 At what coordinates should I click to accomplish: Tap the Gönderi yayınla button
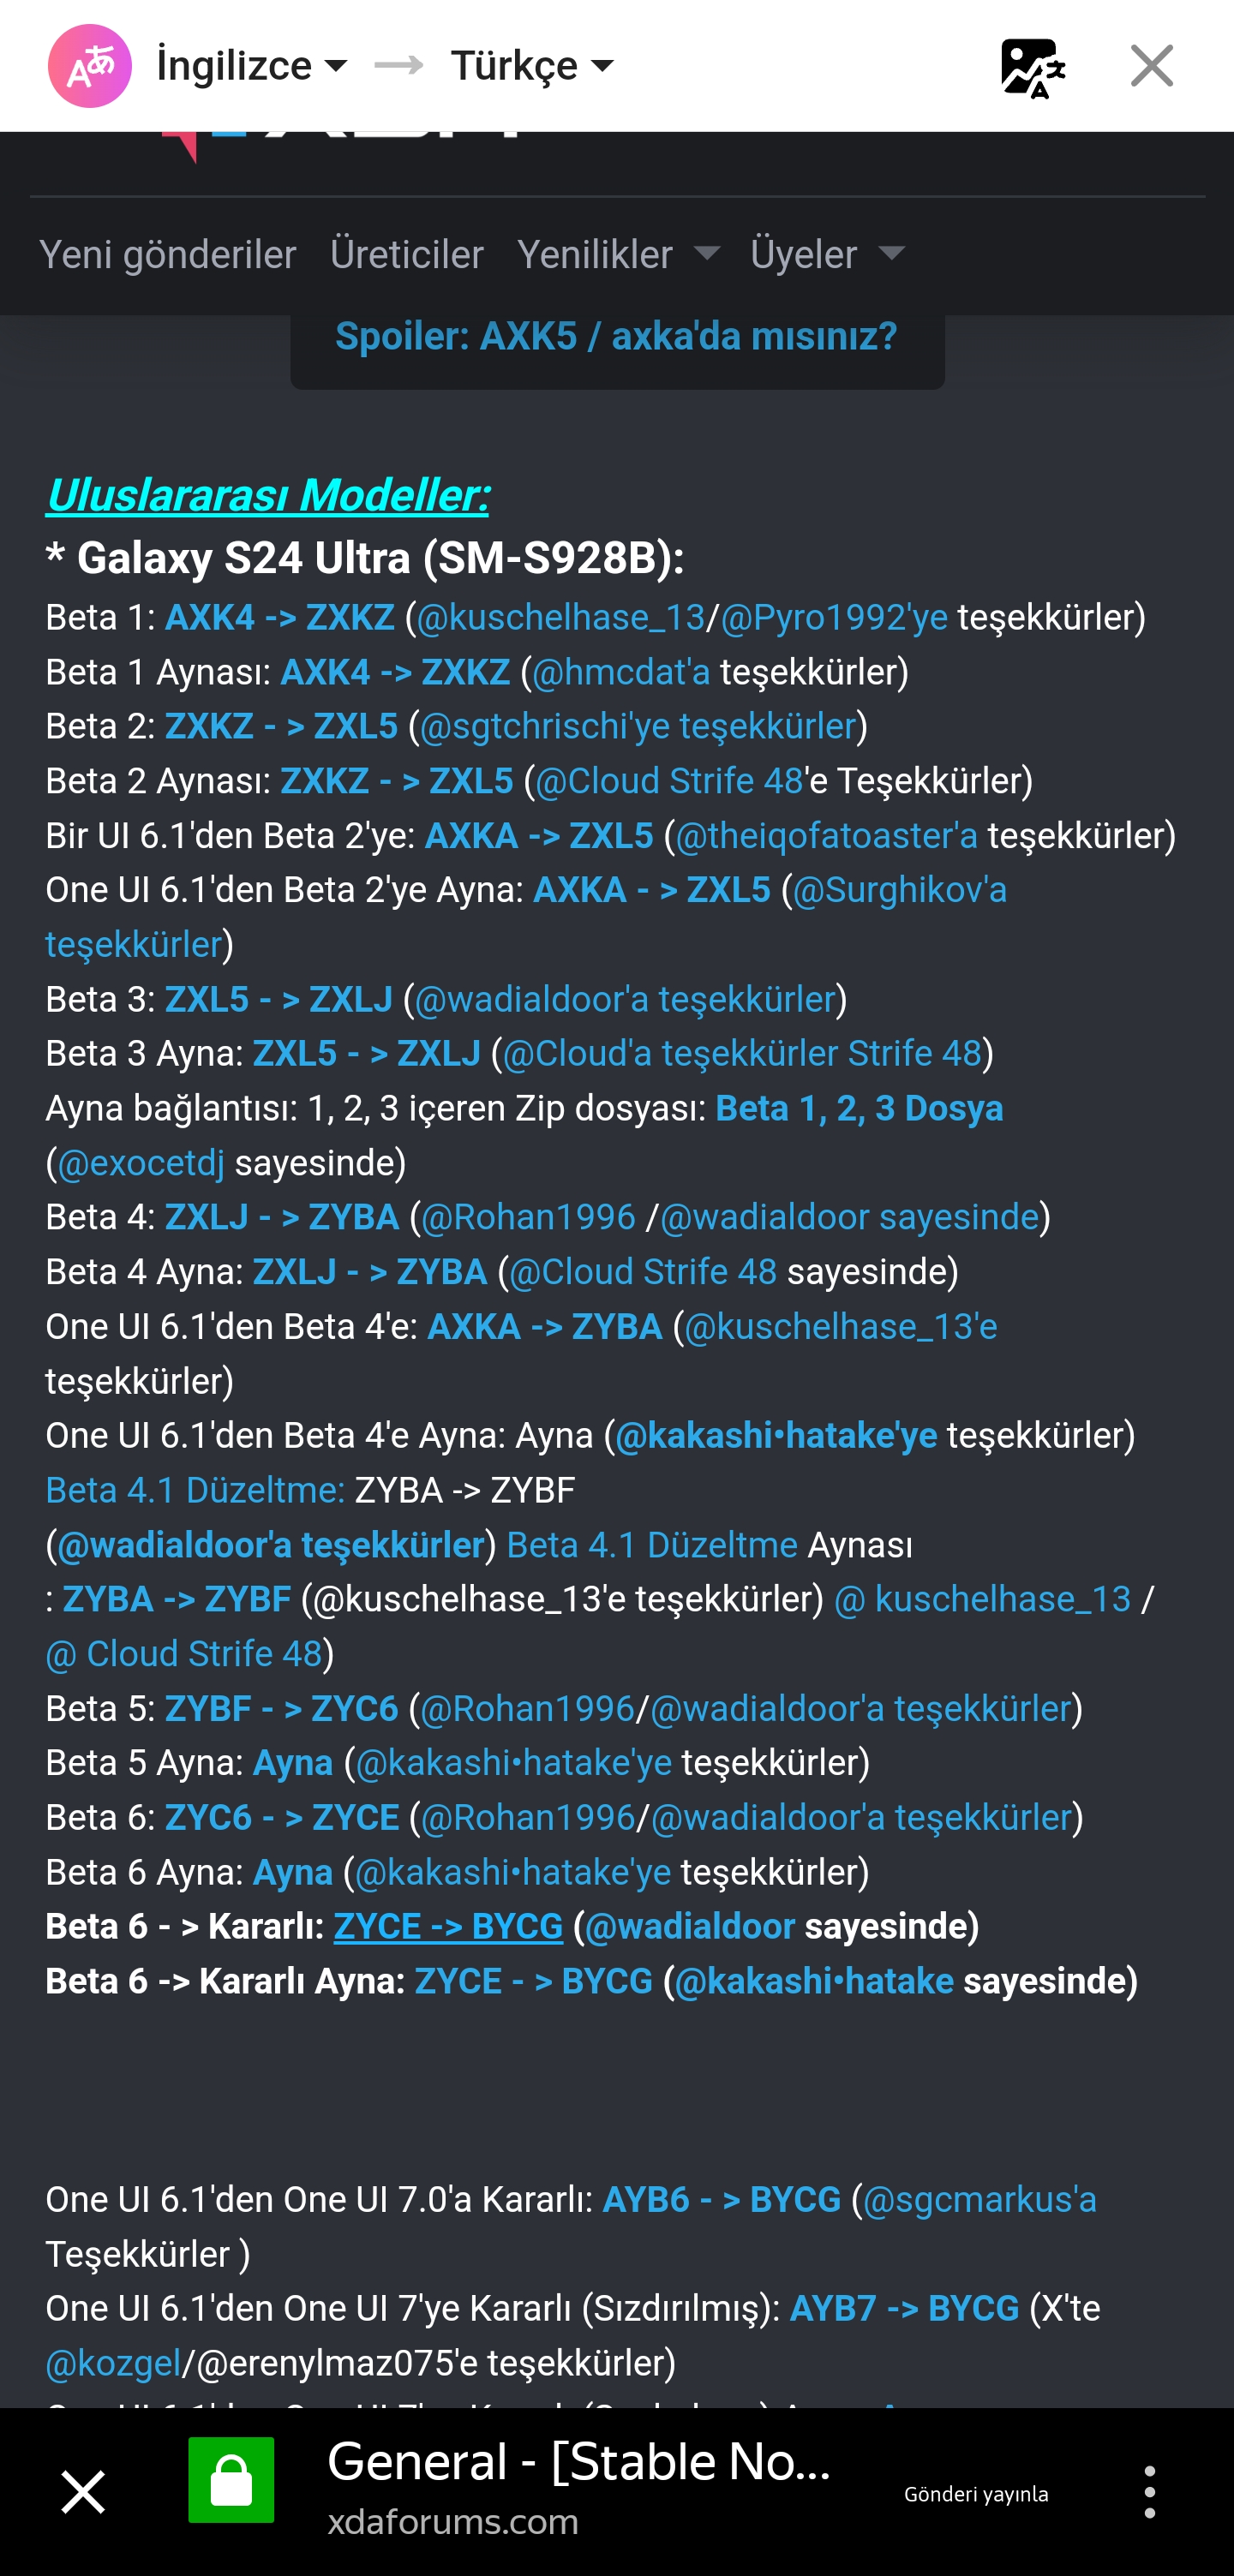coord(976,2494)
